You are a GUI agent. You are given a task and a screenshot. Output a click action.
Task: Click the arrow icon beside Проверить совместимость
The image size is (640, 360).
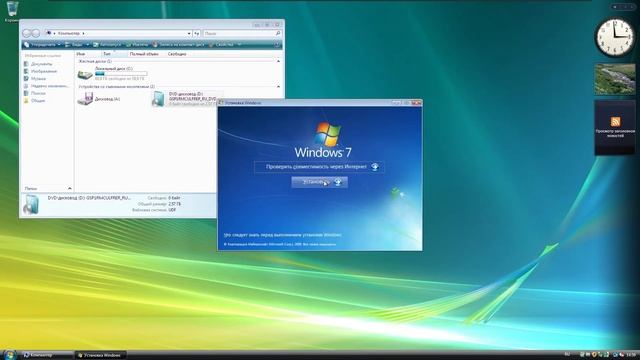pos(375,167)
